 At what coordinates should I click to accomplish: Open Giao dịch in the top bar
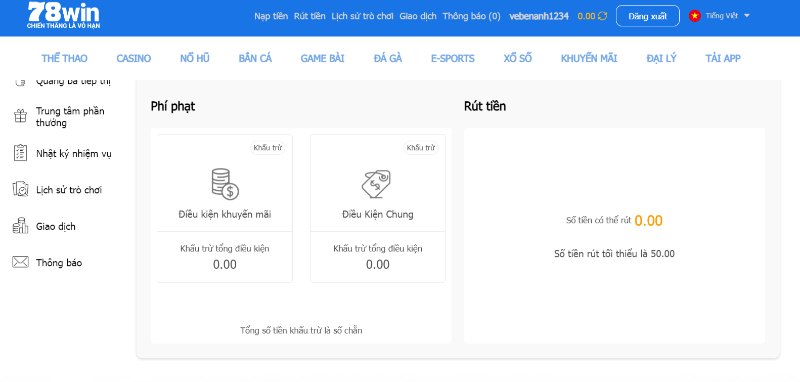tap(418, 16)
